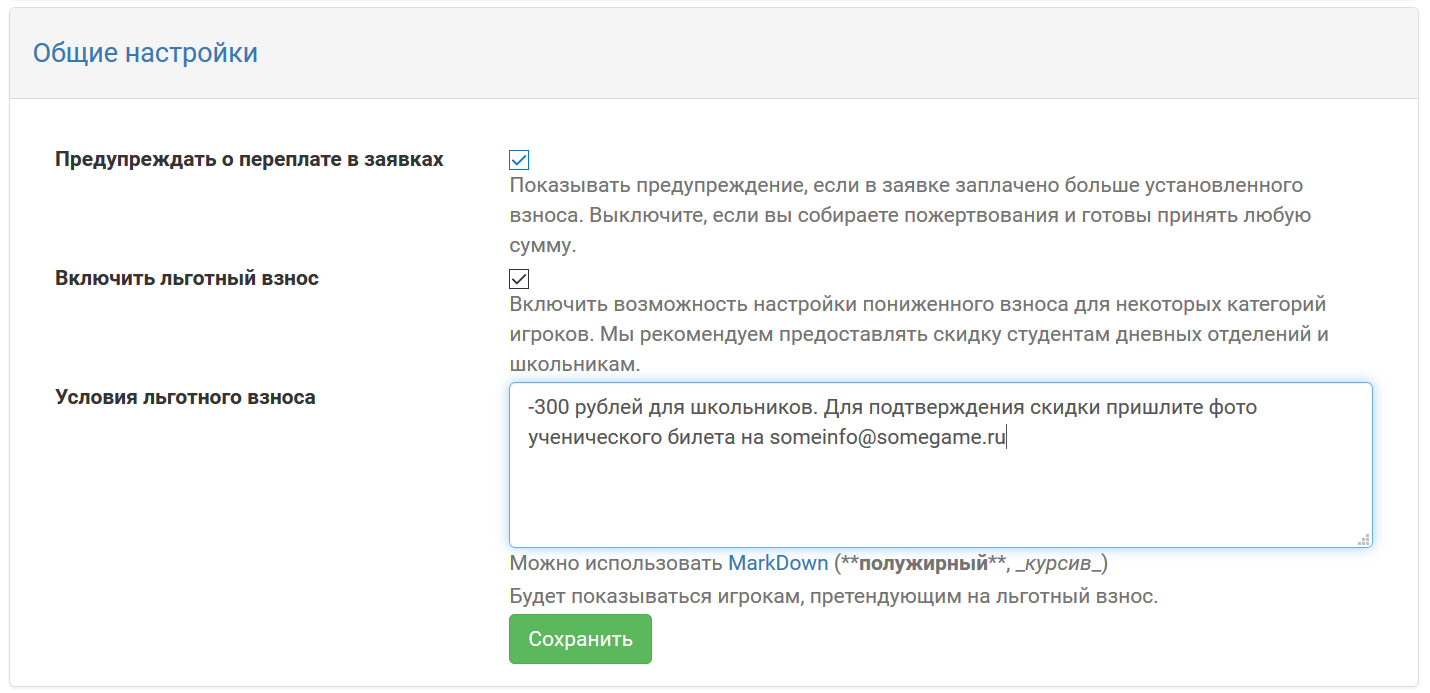Click the helper text "Можно использовать"
Viewport: 1430px width, 693px height.
pyautogui.click(x=615, y=563)
